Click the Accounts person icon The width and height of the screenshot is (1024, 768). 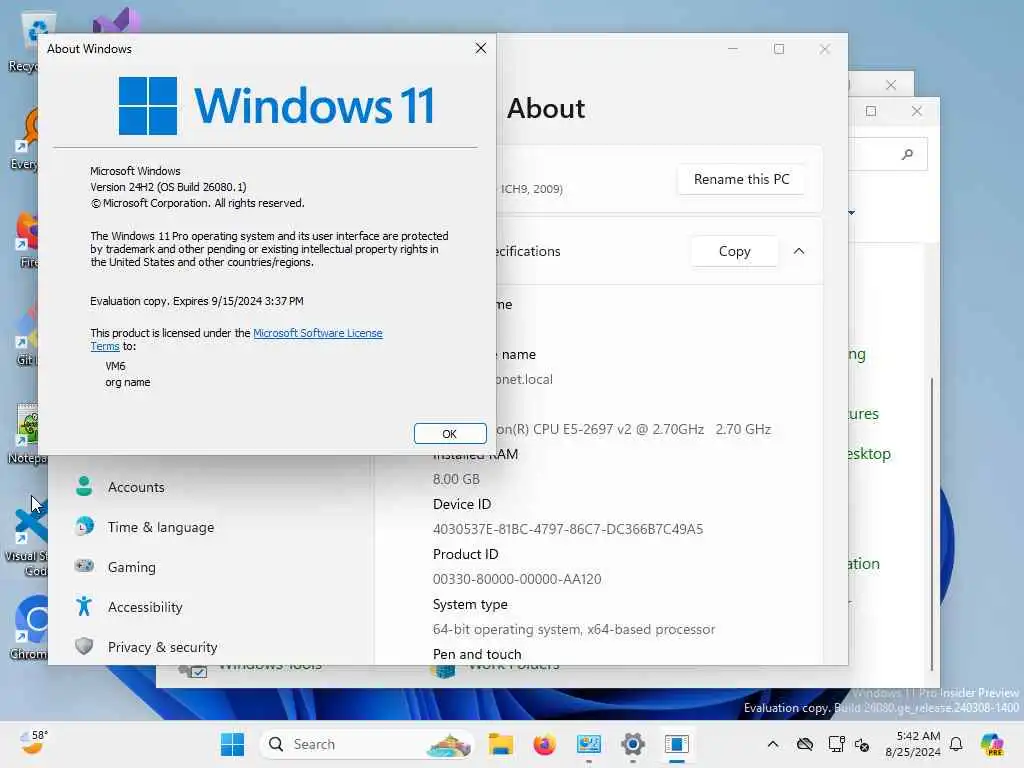tap(84, 487)
